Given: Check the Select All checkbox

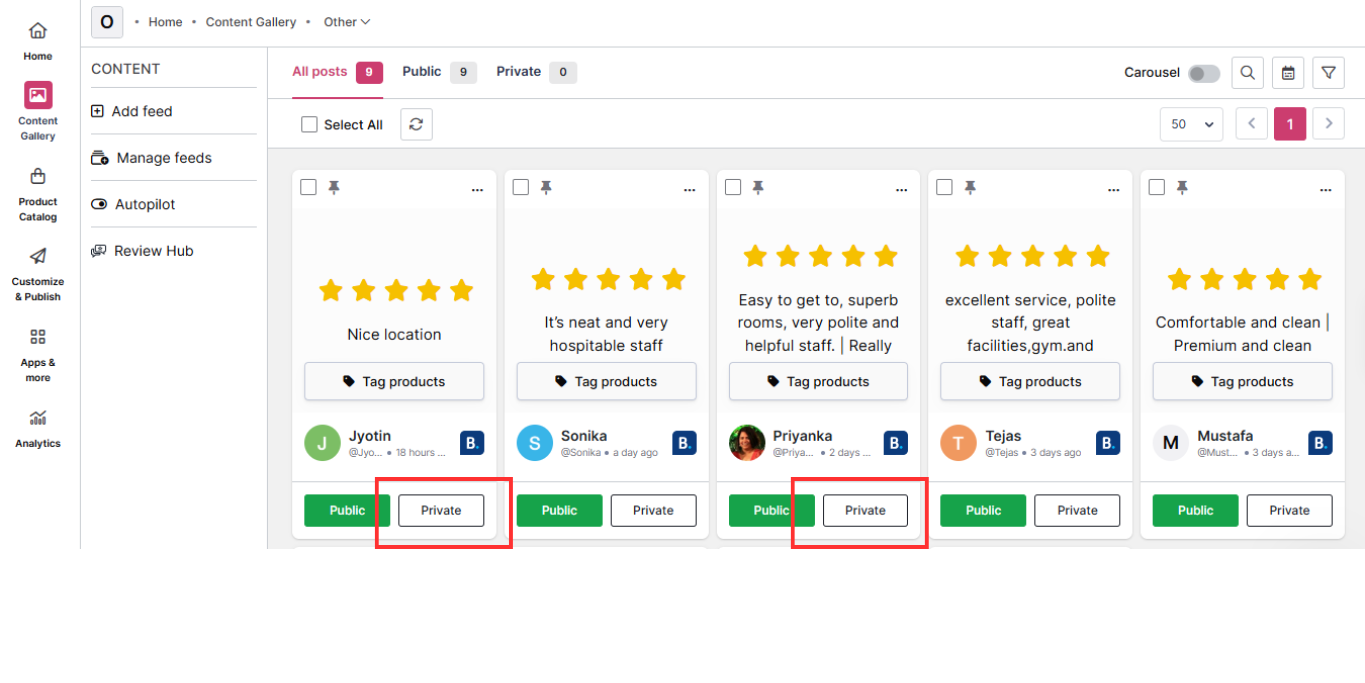Looking at the screenshot, I should point(309,125).
